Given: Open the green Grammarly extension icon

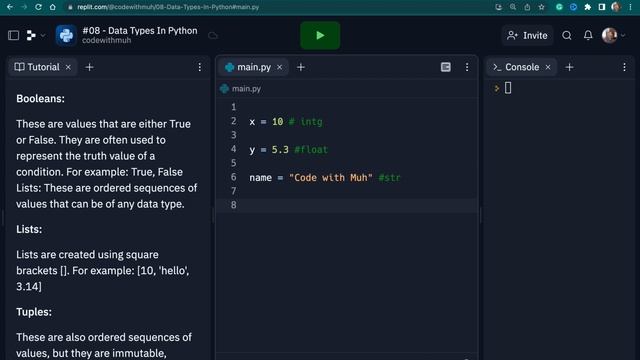Looking at the screenshot, I should point(559,7).
